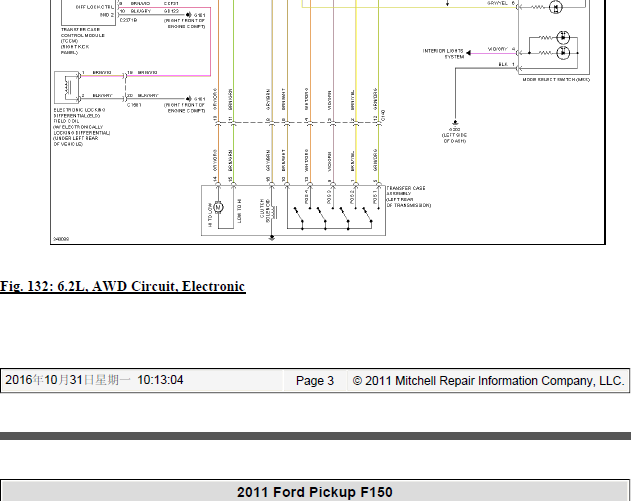Viewport: 631px width, 501px height.
Task: Click the "C1581" connector label
Action: tap(134, 105)
